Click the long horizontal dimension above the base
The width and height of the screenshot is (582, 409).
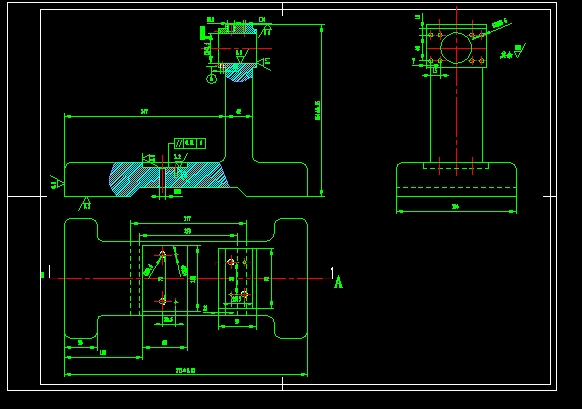(145, 114)
